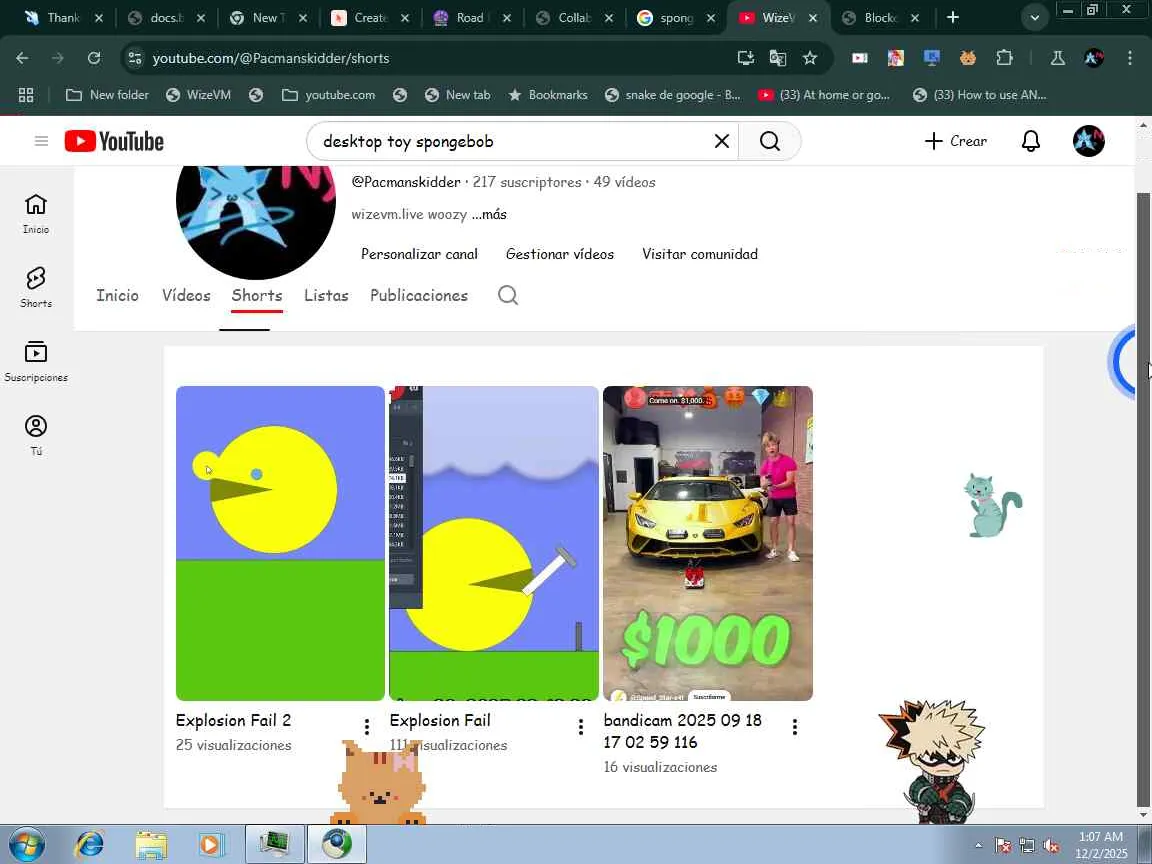Open a new browser tab

(952, 17)
